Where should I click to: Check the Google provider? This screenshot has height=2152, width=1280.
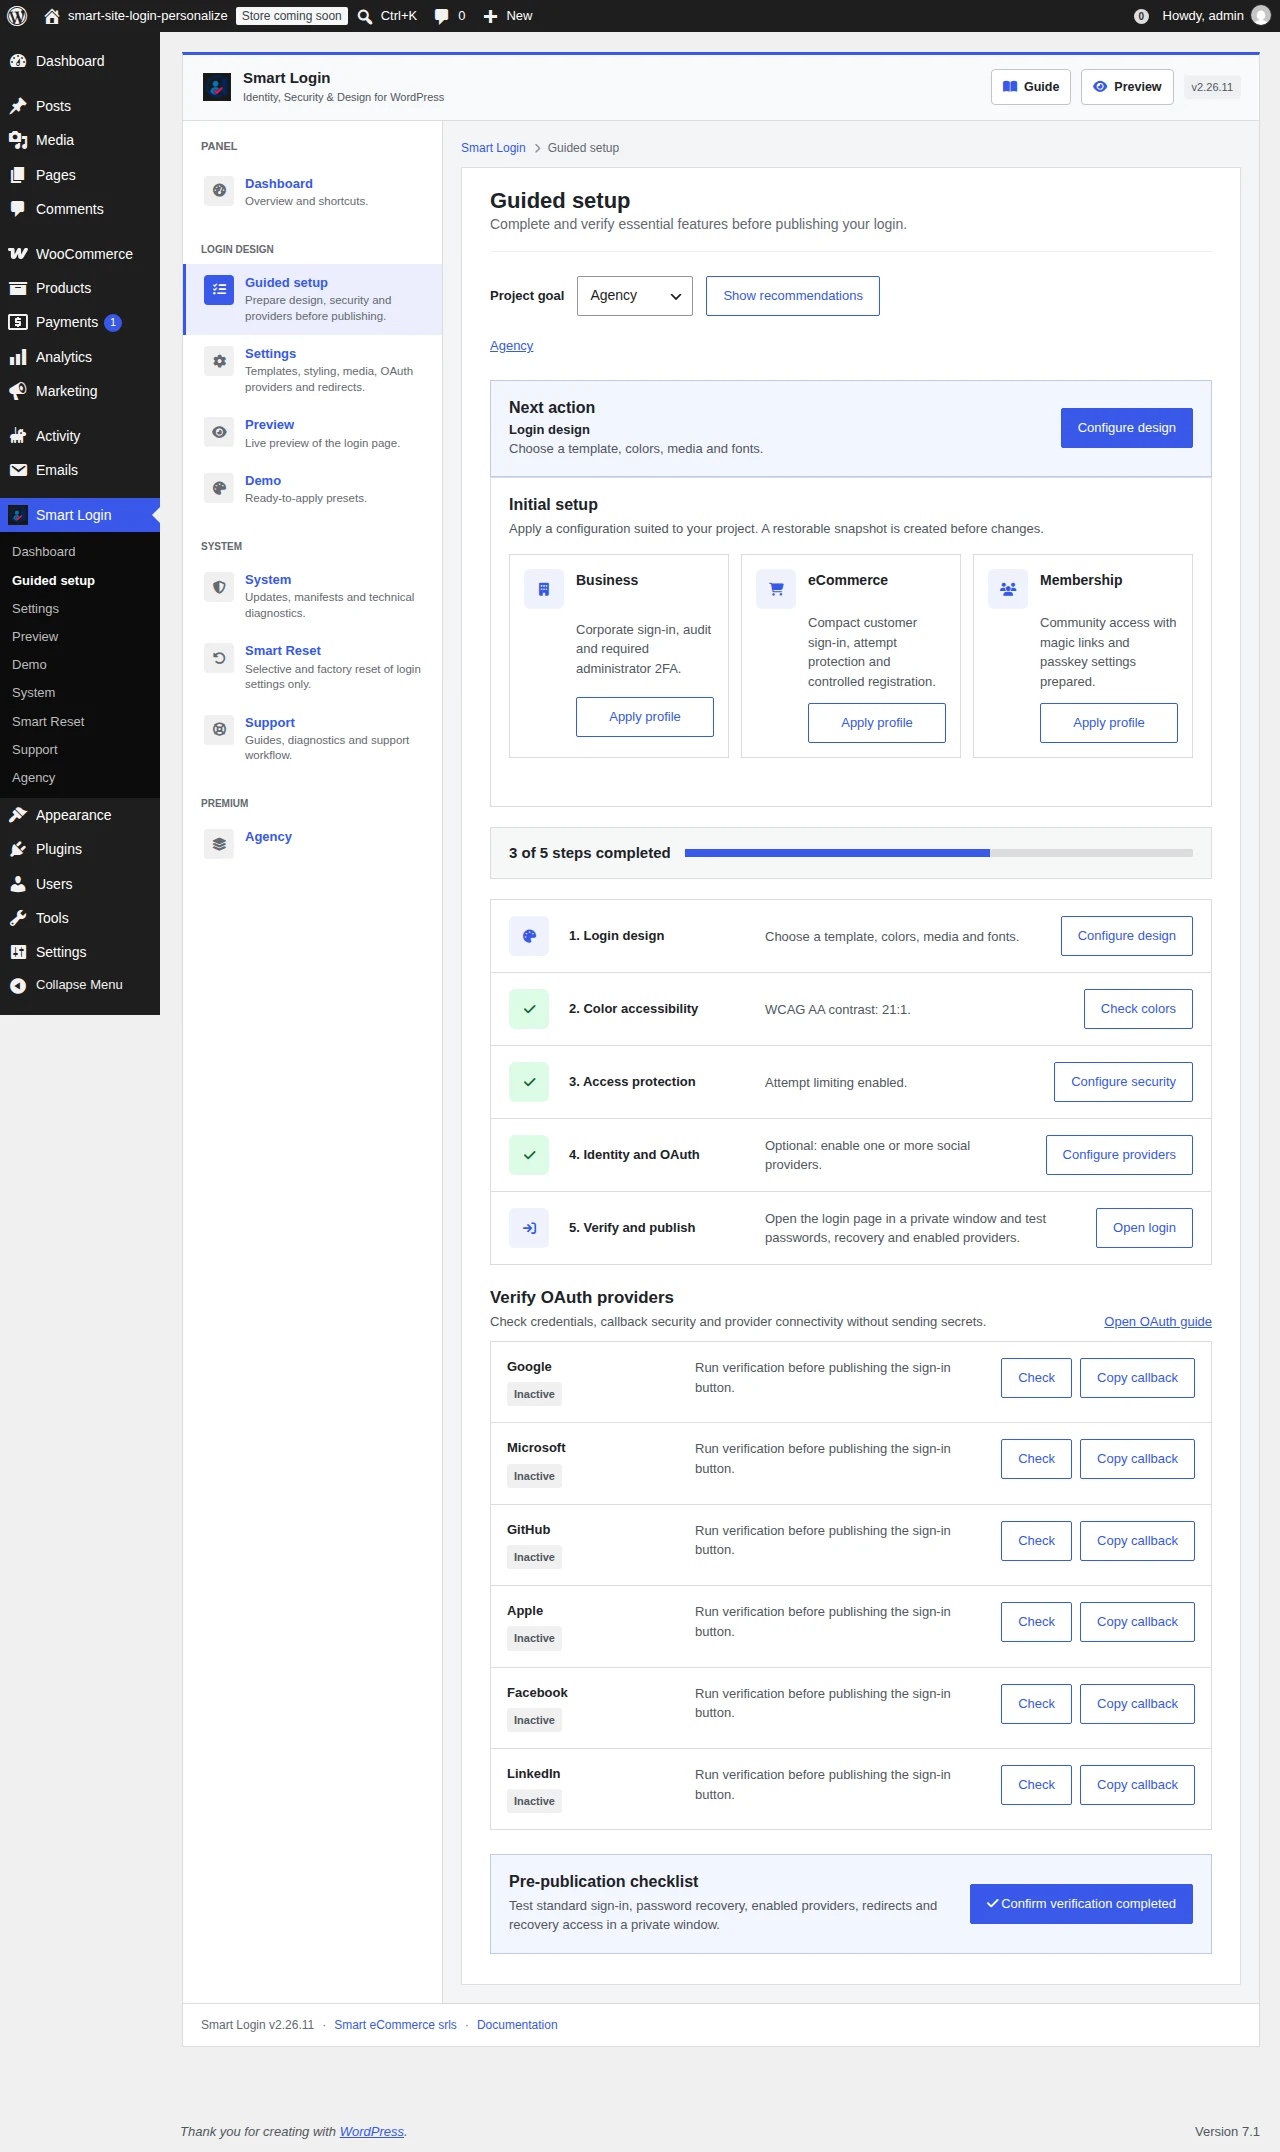point(1036,1378)
